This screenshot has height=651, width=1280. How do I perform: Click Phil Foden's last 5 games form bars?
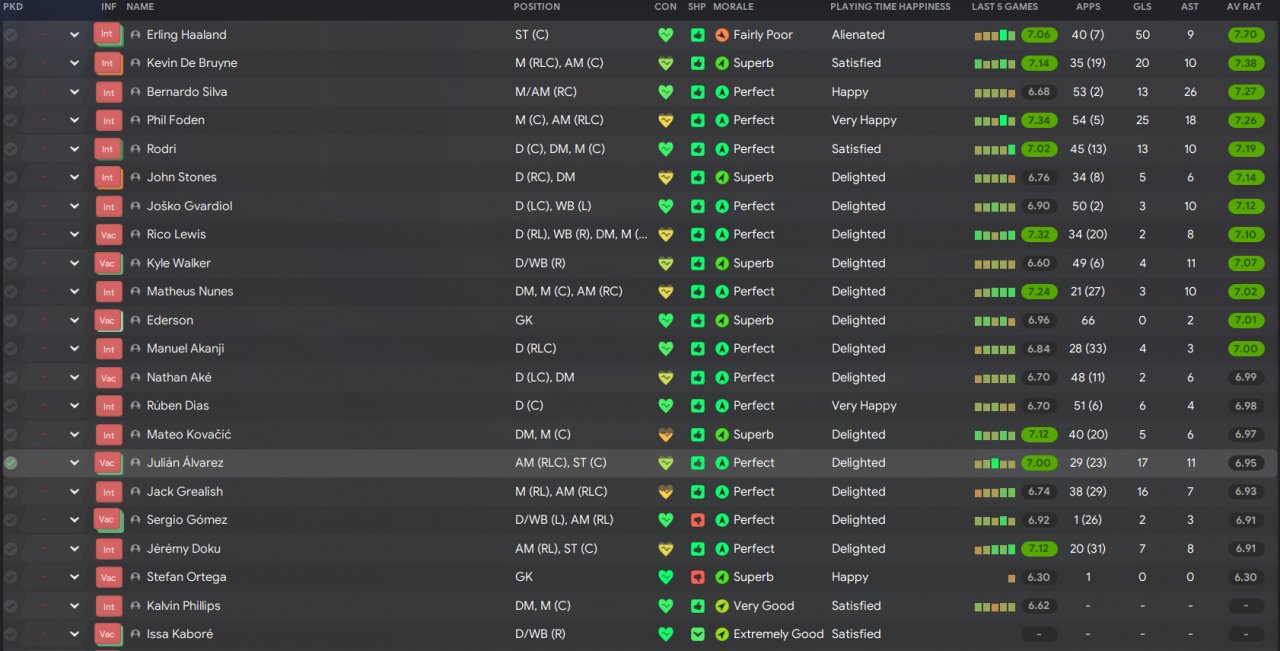tap(995, 121)
